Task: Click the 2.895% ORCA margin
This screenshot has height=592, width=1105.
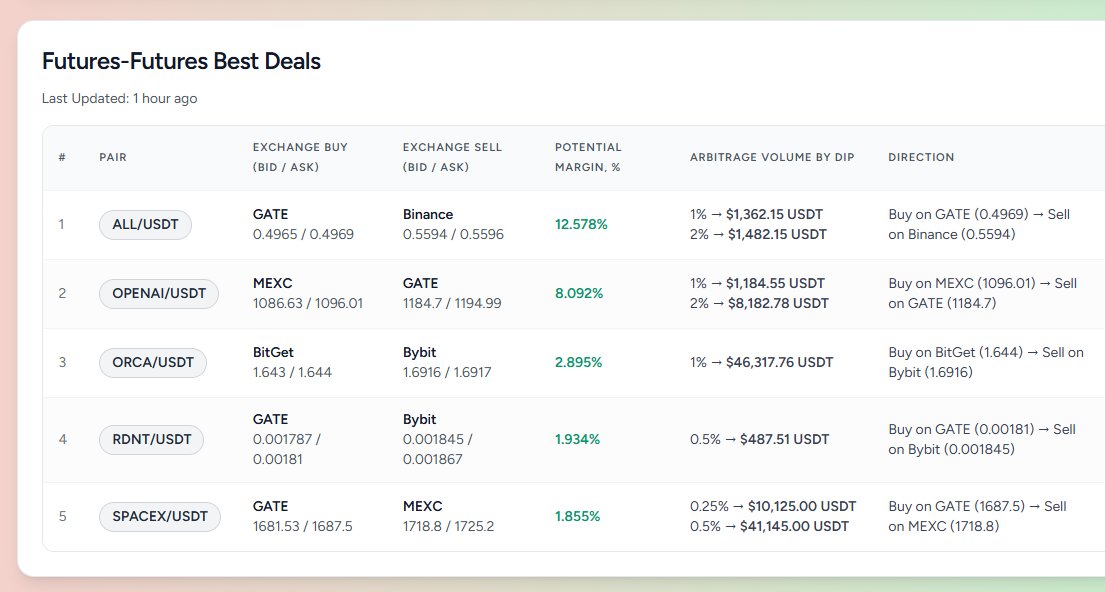Action: point(579,363)
